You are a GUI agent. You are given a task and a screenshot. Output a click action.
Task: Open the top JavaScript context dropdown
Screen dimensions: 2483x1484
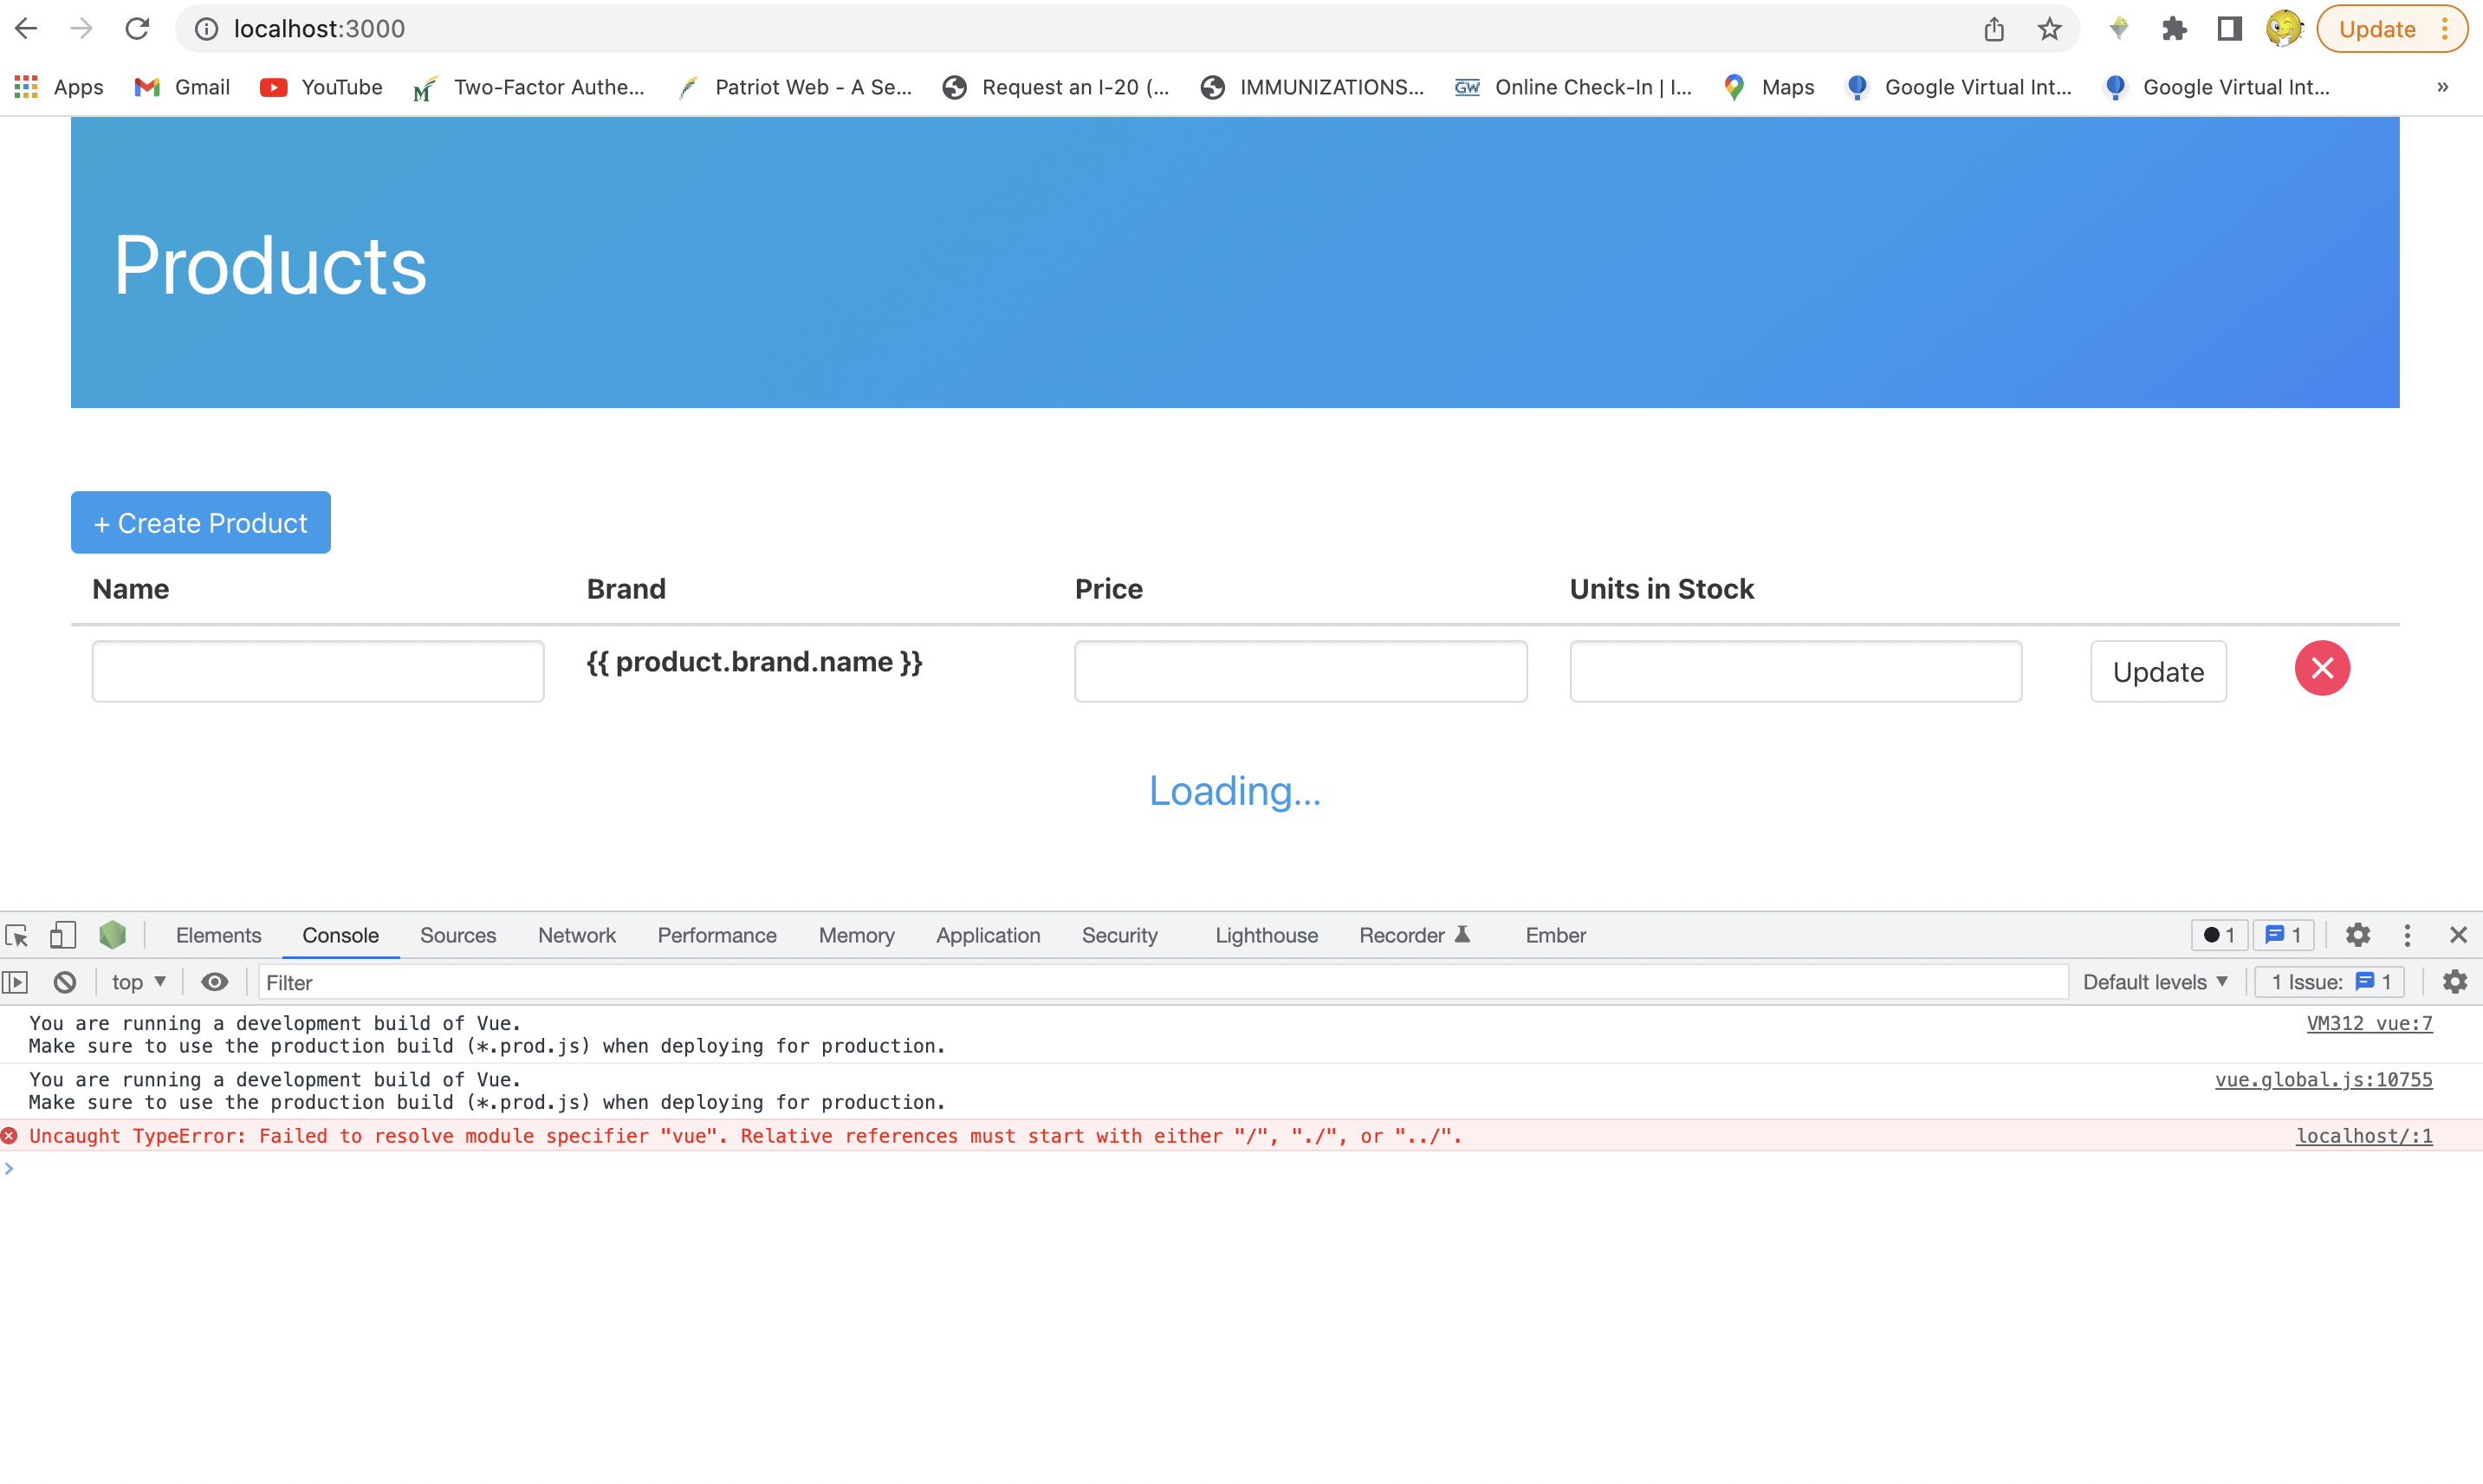(138, 982)
